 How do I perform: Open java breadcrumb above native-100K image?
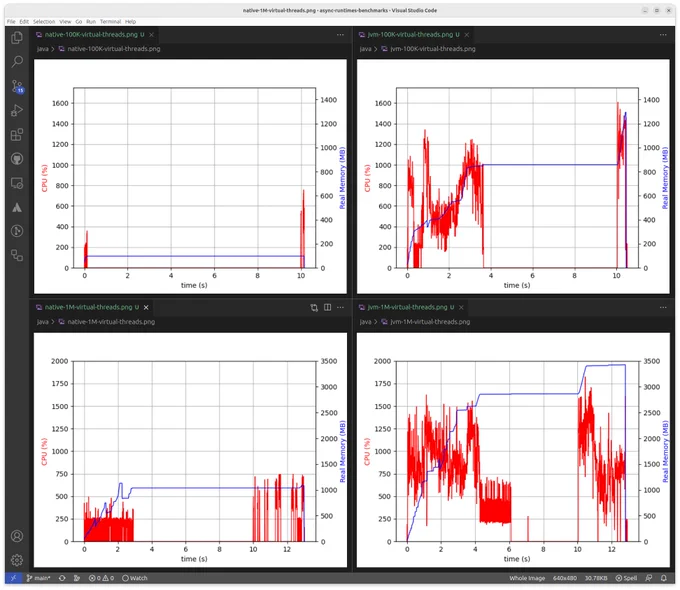pyautogui.click(x=42, y=49)
